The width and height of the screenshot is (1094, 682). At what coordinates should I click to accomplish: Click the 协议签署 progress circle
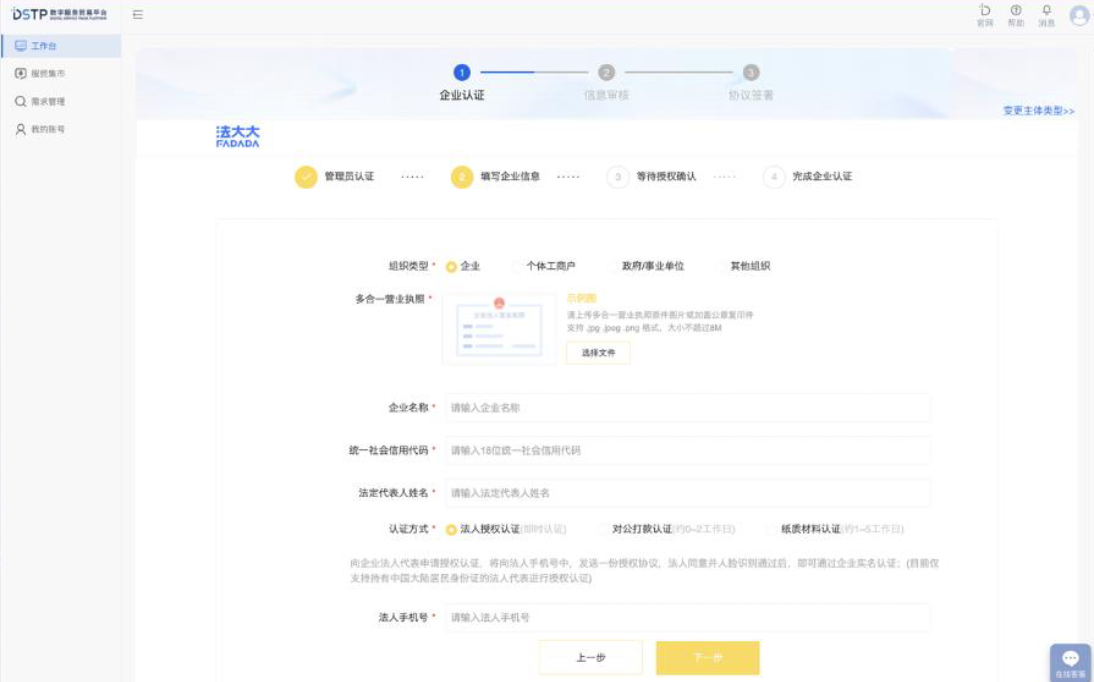coord(753,71)
